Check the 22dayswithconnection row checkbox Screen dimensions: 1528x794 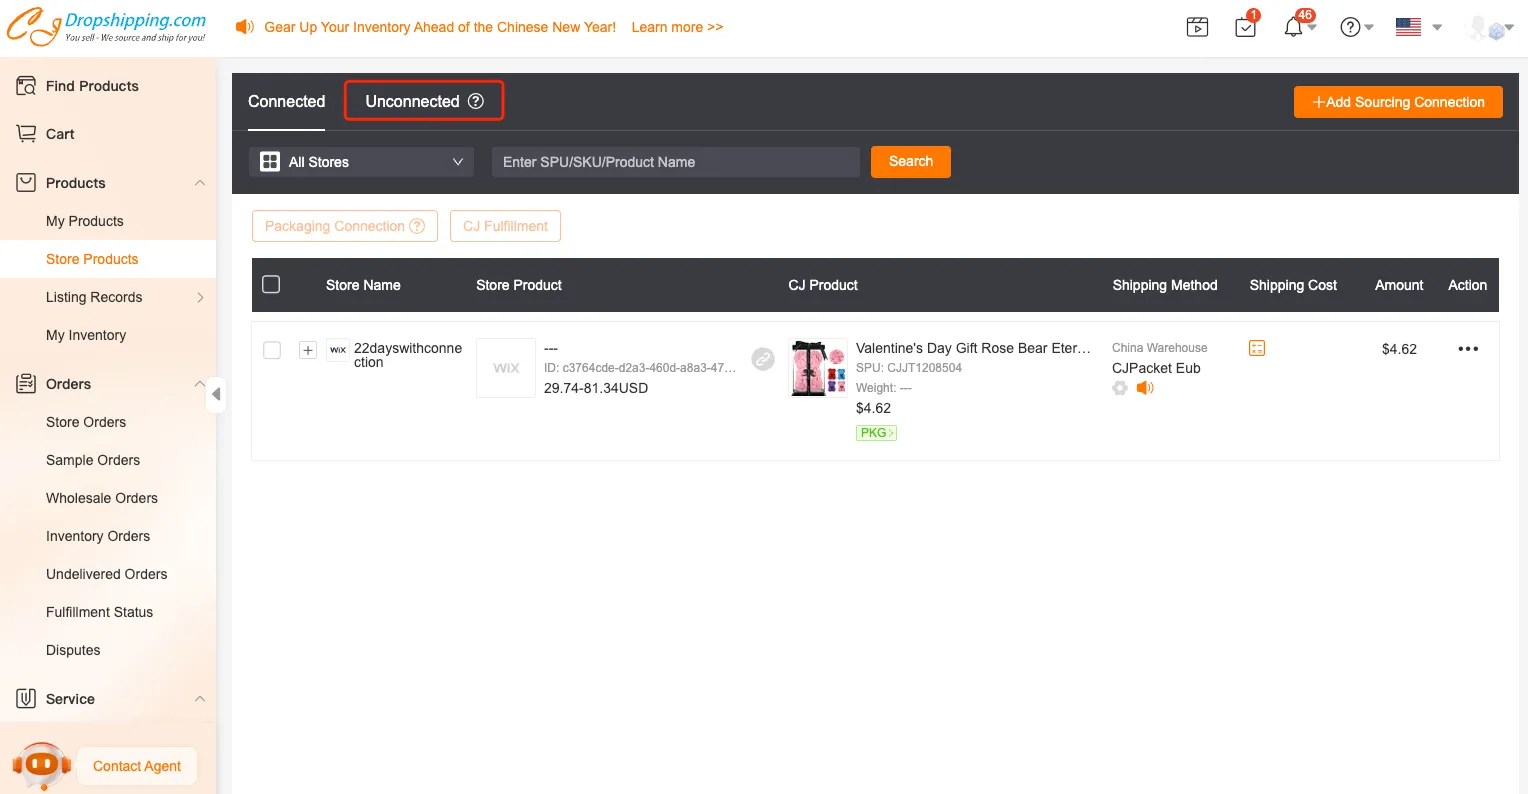point(271,350)
